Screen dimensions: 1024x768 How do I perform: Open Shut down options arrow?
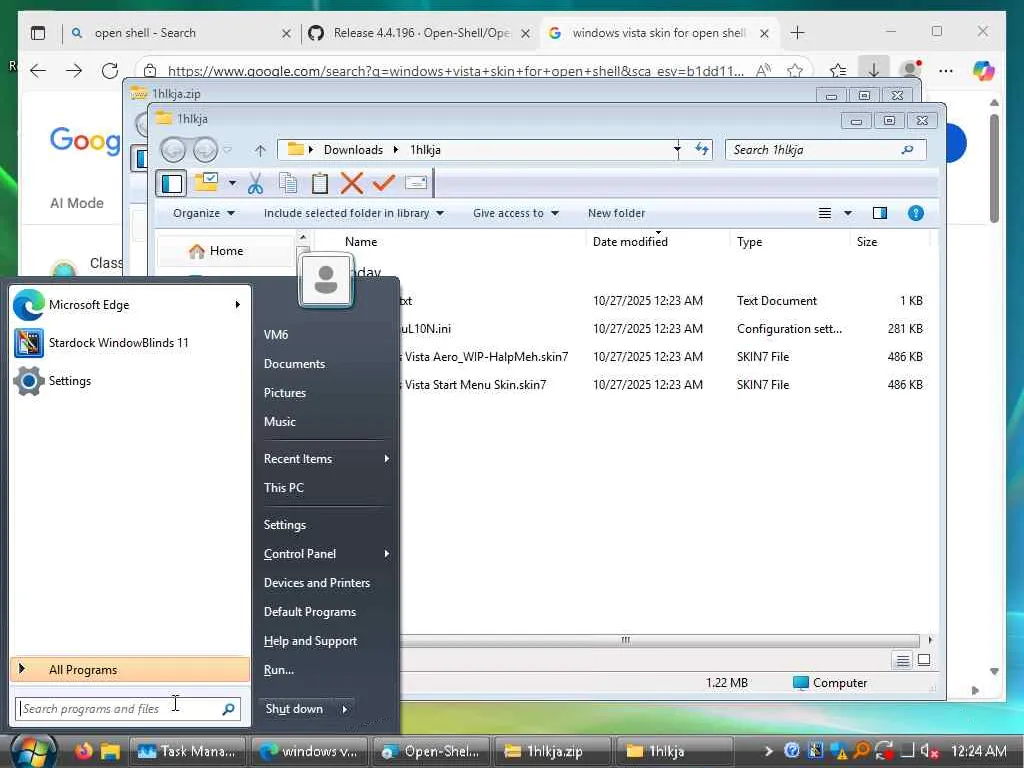point(345,709)
